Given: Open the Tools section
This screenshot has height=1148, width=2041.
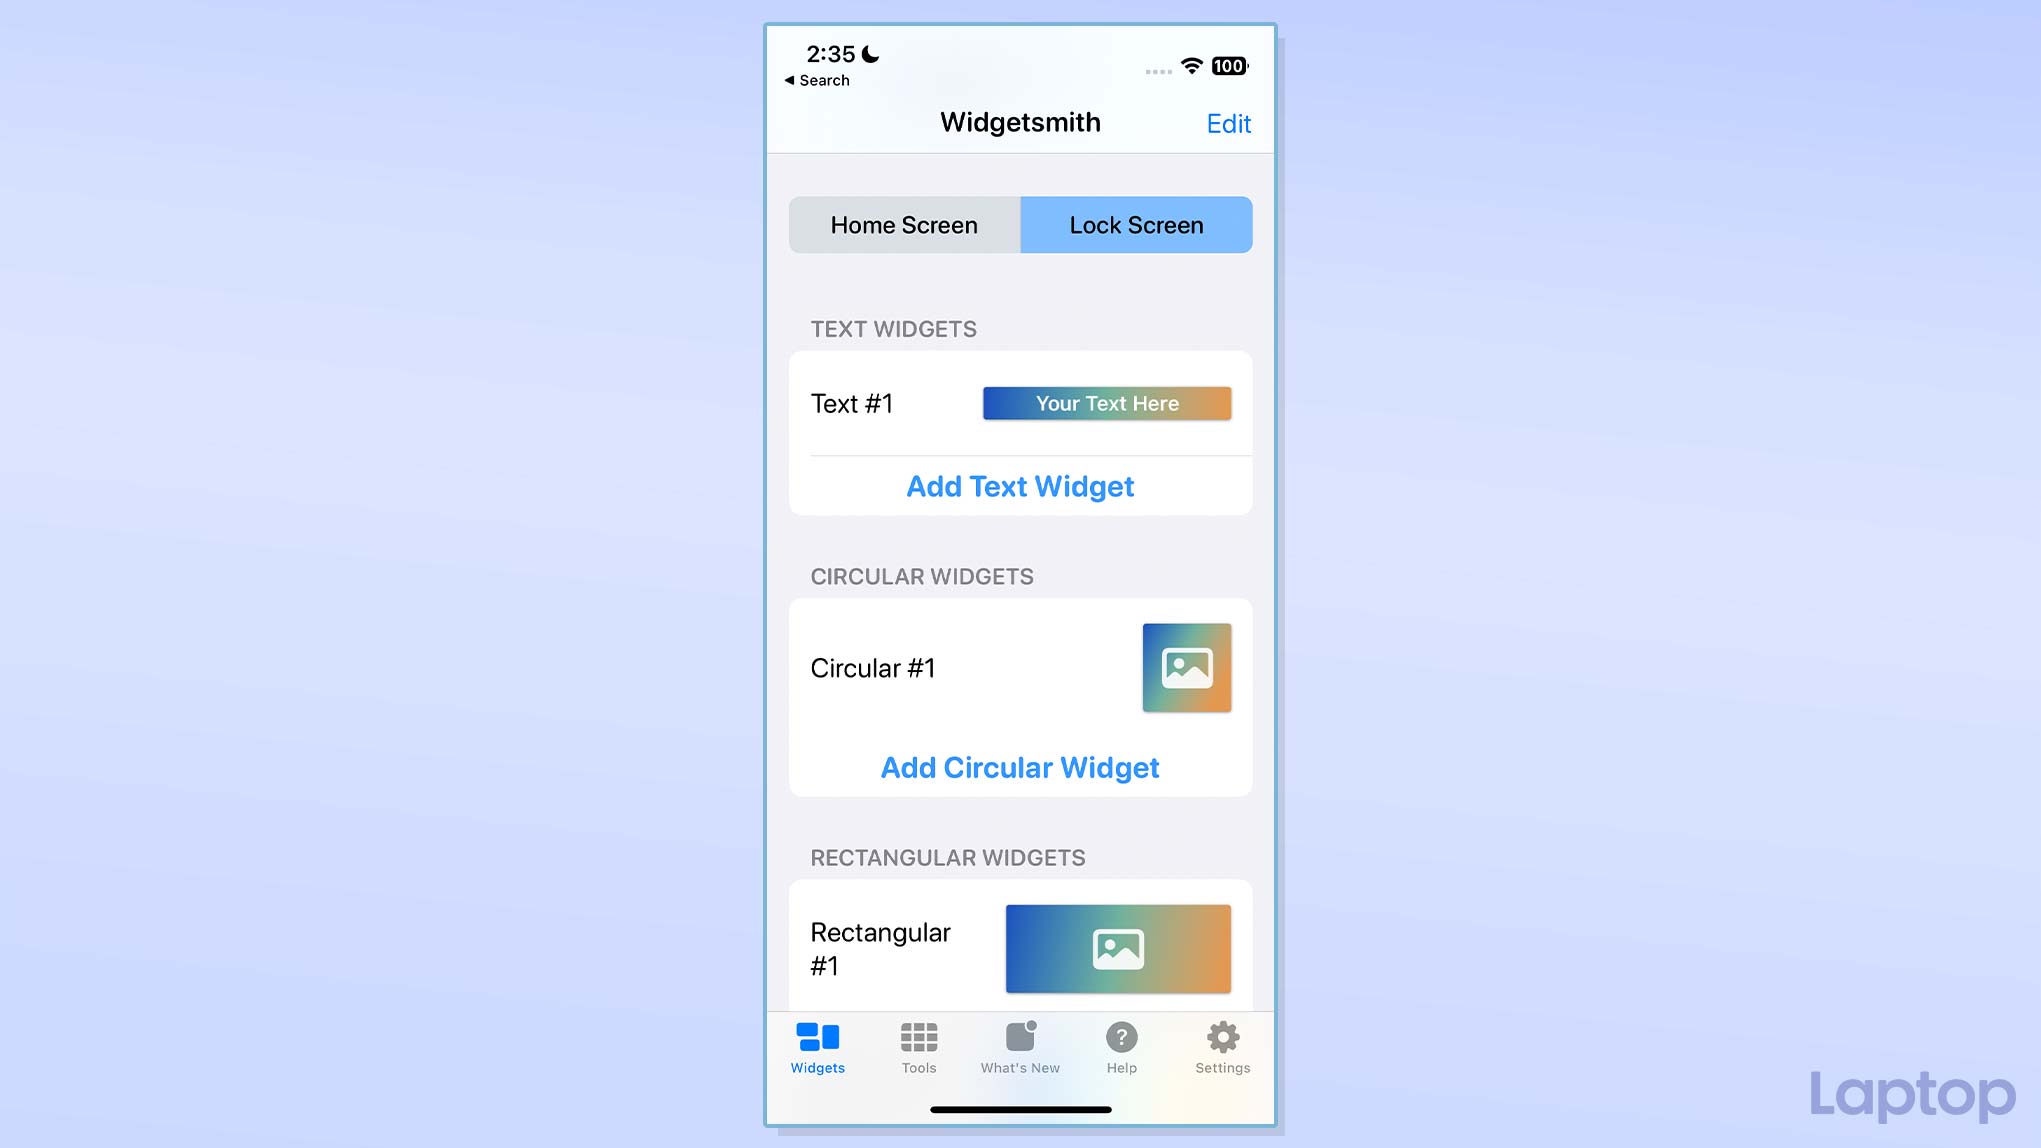Looking at the screenshot, I should click(x=920, y=1048).
